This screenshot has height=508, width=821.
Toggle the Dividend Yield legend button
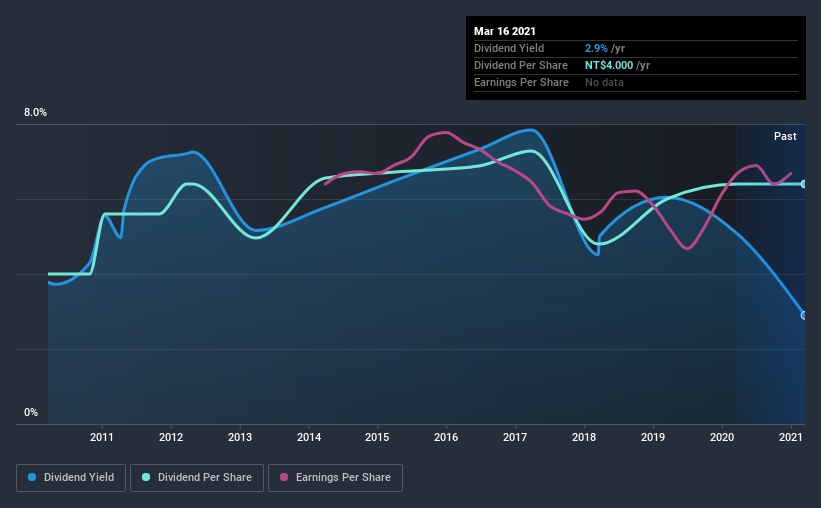pyautogui.click(x=71, y=478)
